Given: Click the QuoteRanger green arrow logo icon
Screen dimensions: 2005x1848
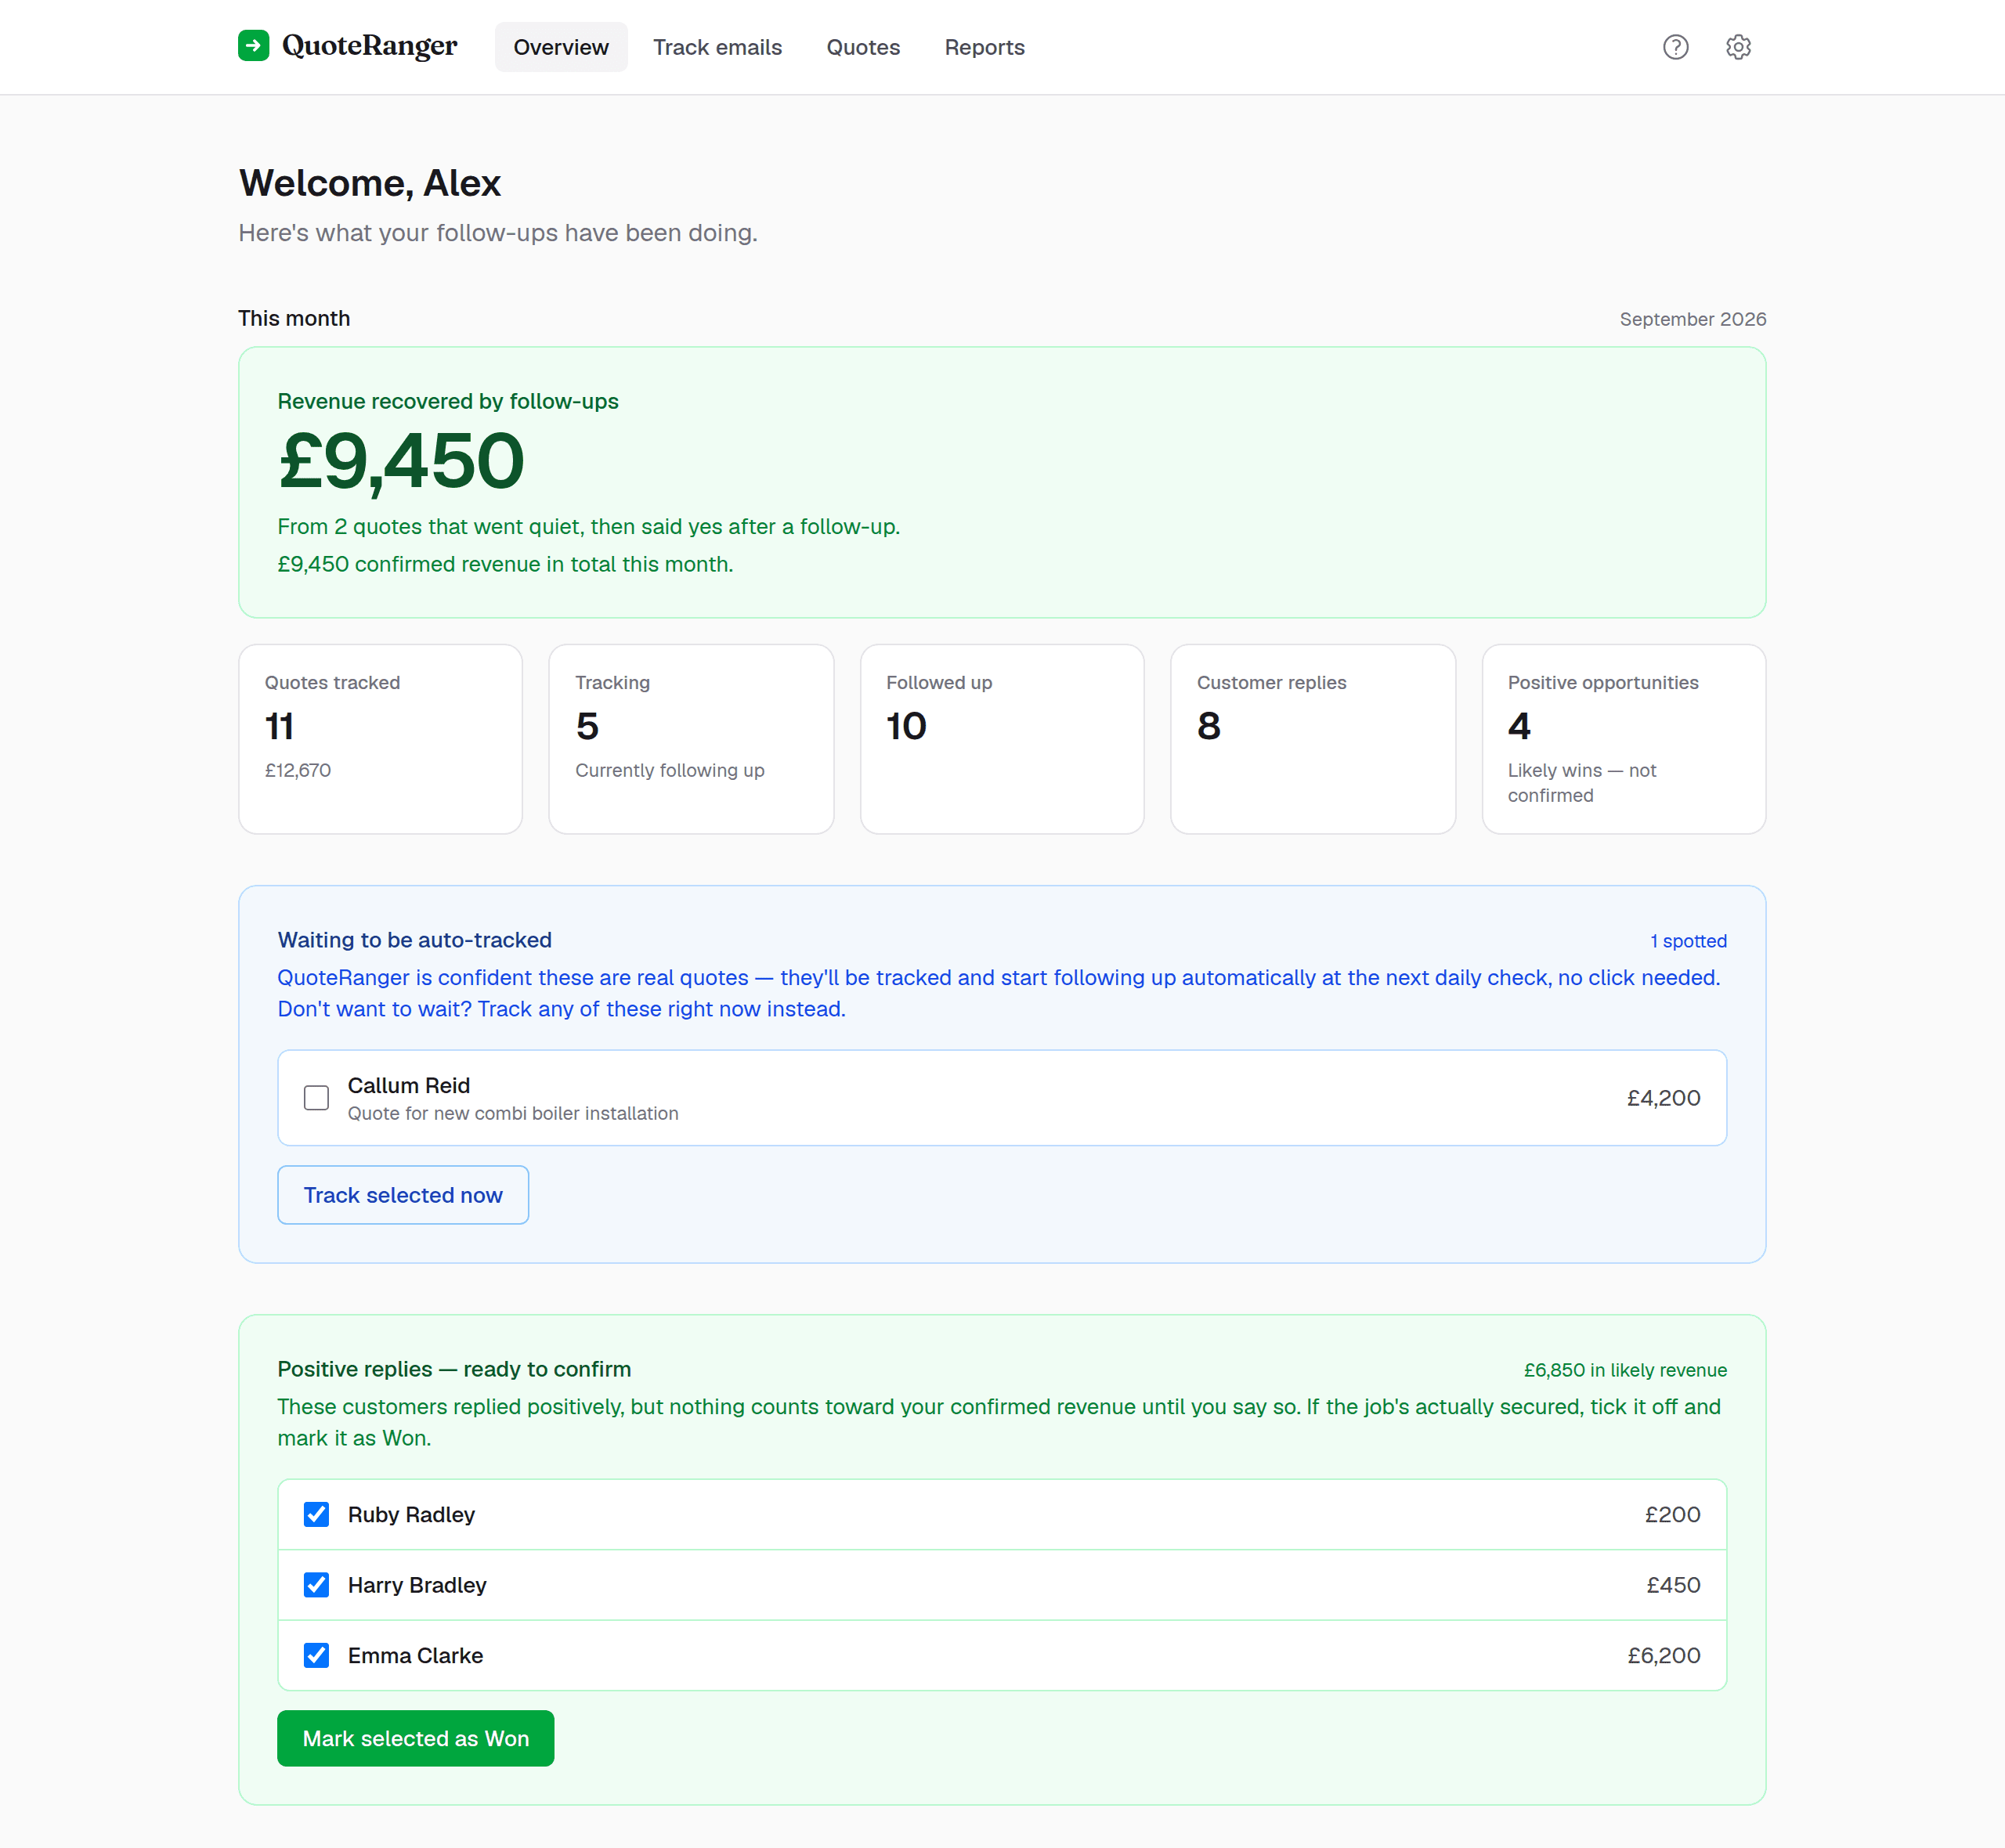Looking at the screenshot, I should click(x=253, y=46).
